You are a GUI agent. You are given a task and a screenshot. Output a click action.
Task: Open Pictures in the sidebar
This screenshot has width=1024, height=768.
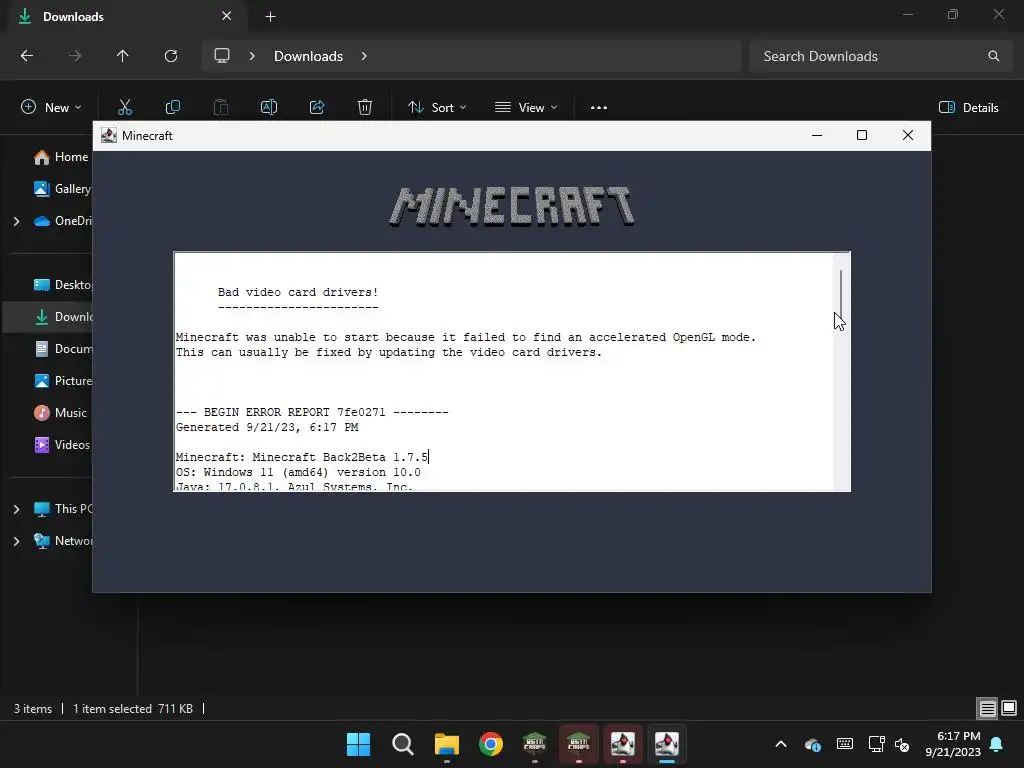click(62, 381)
